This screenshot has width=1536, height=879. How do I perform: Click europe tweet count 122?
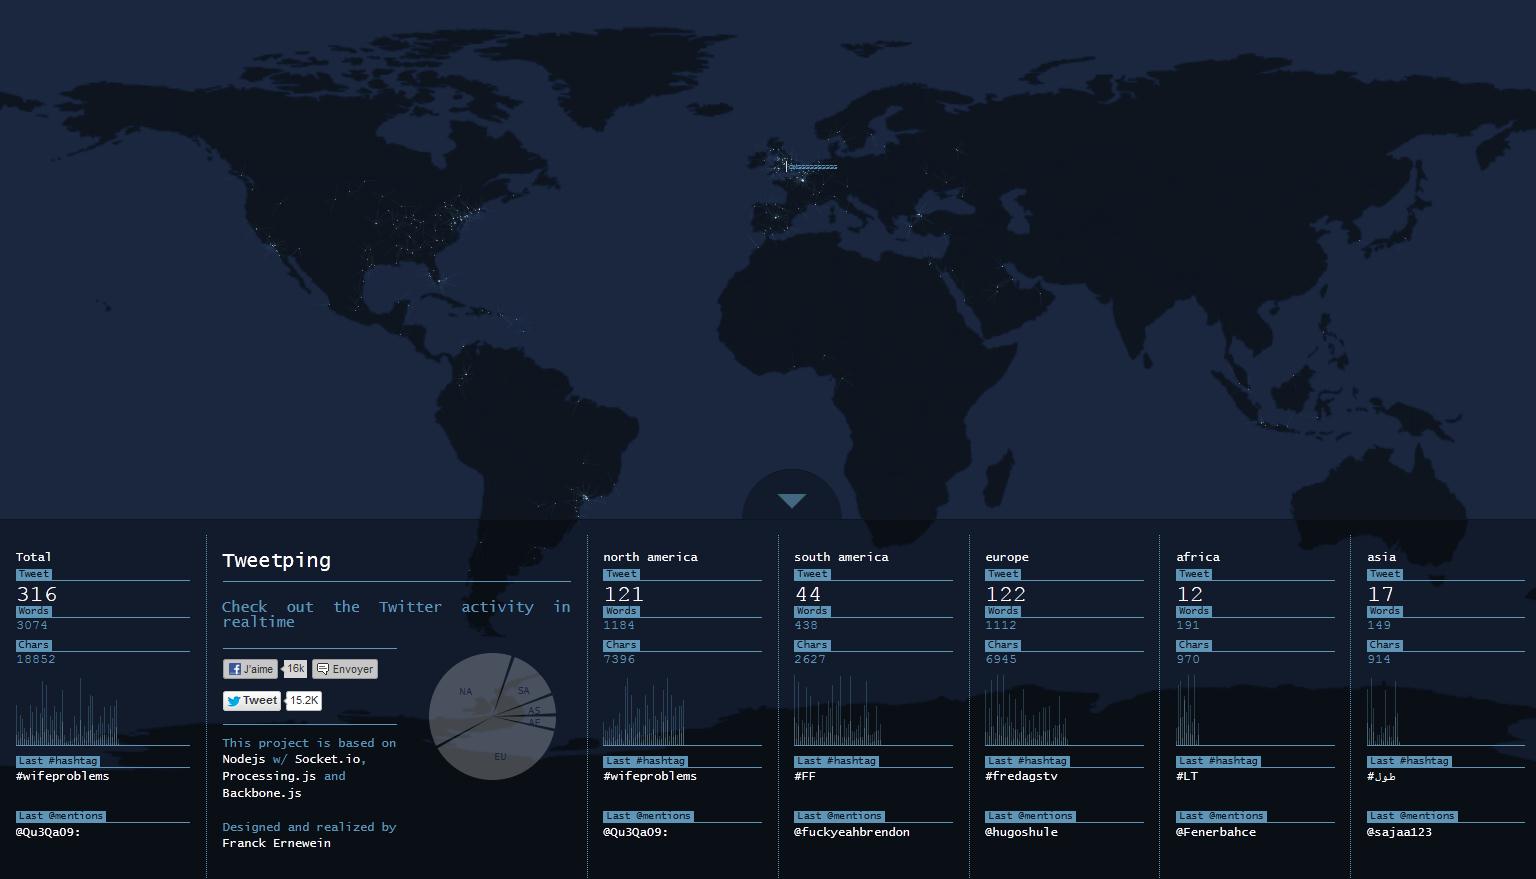click(1006, 594)
